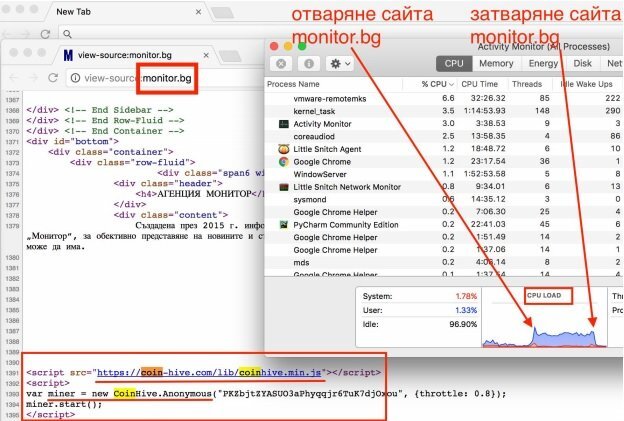This screenshot has height=421, width=624.
Task: Click the PyCharm Community Edition icon
Action: [x=284, y=225]
